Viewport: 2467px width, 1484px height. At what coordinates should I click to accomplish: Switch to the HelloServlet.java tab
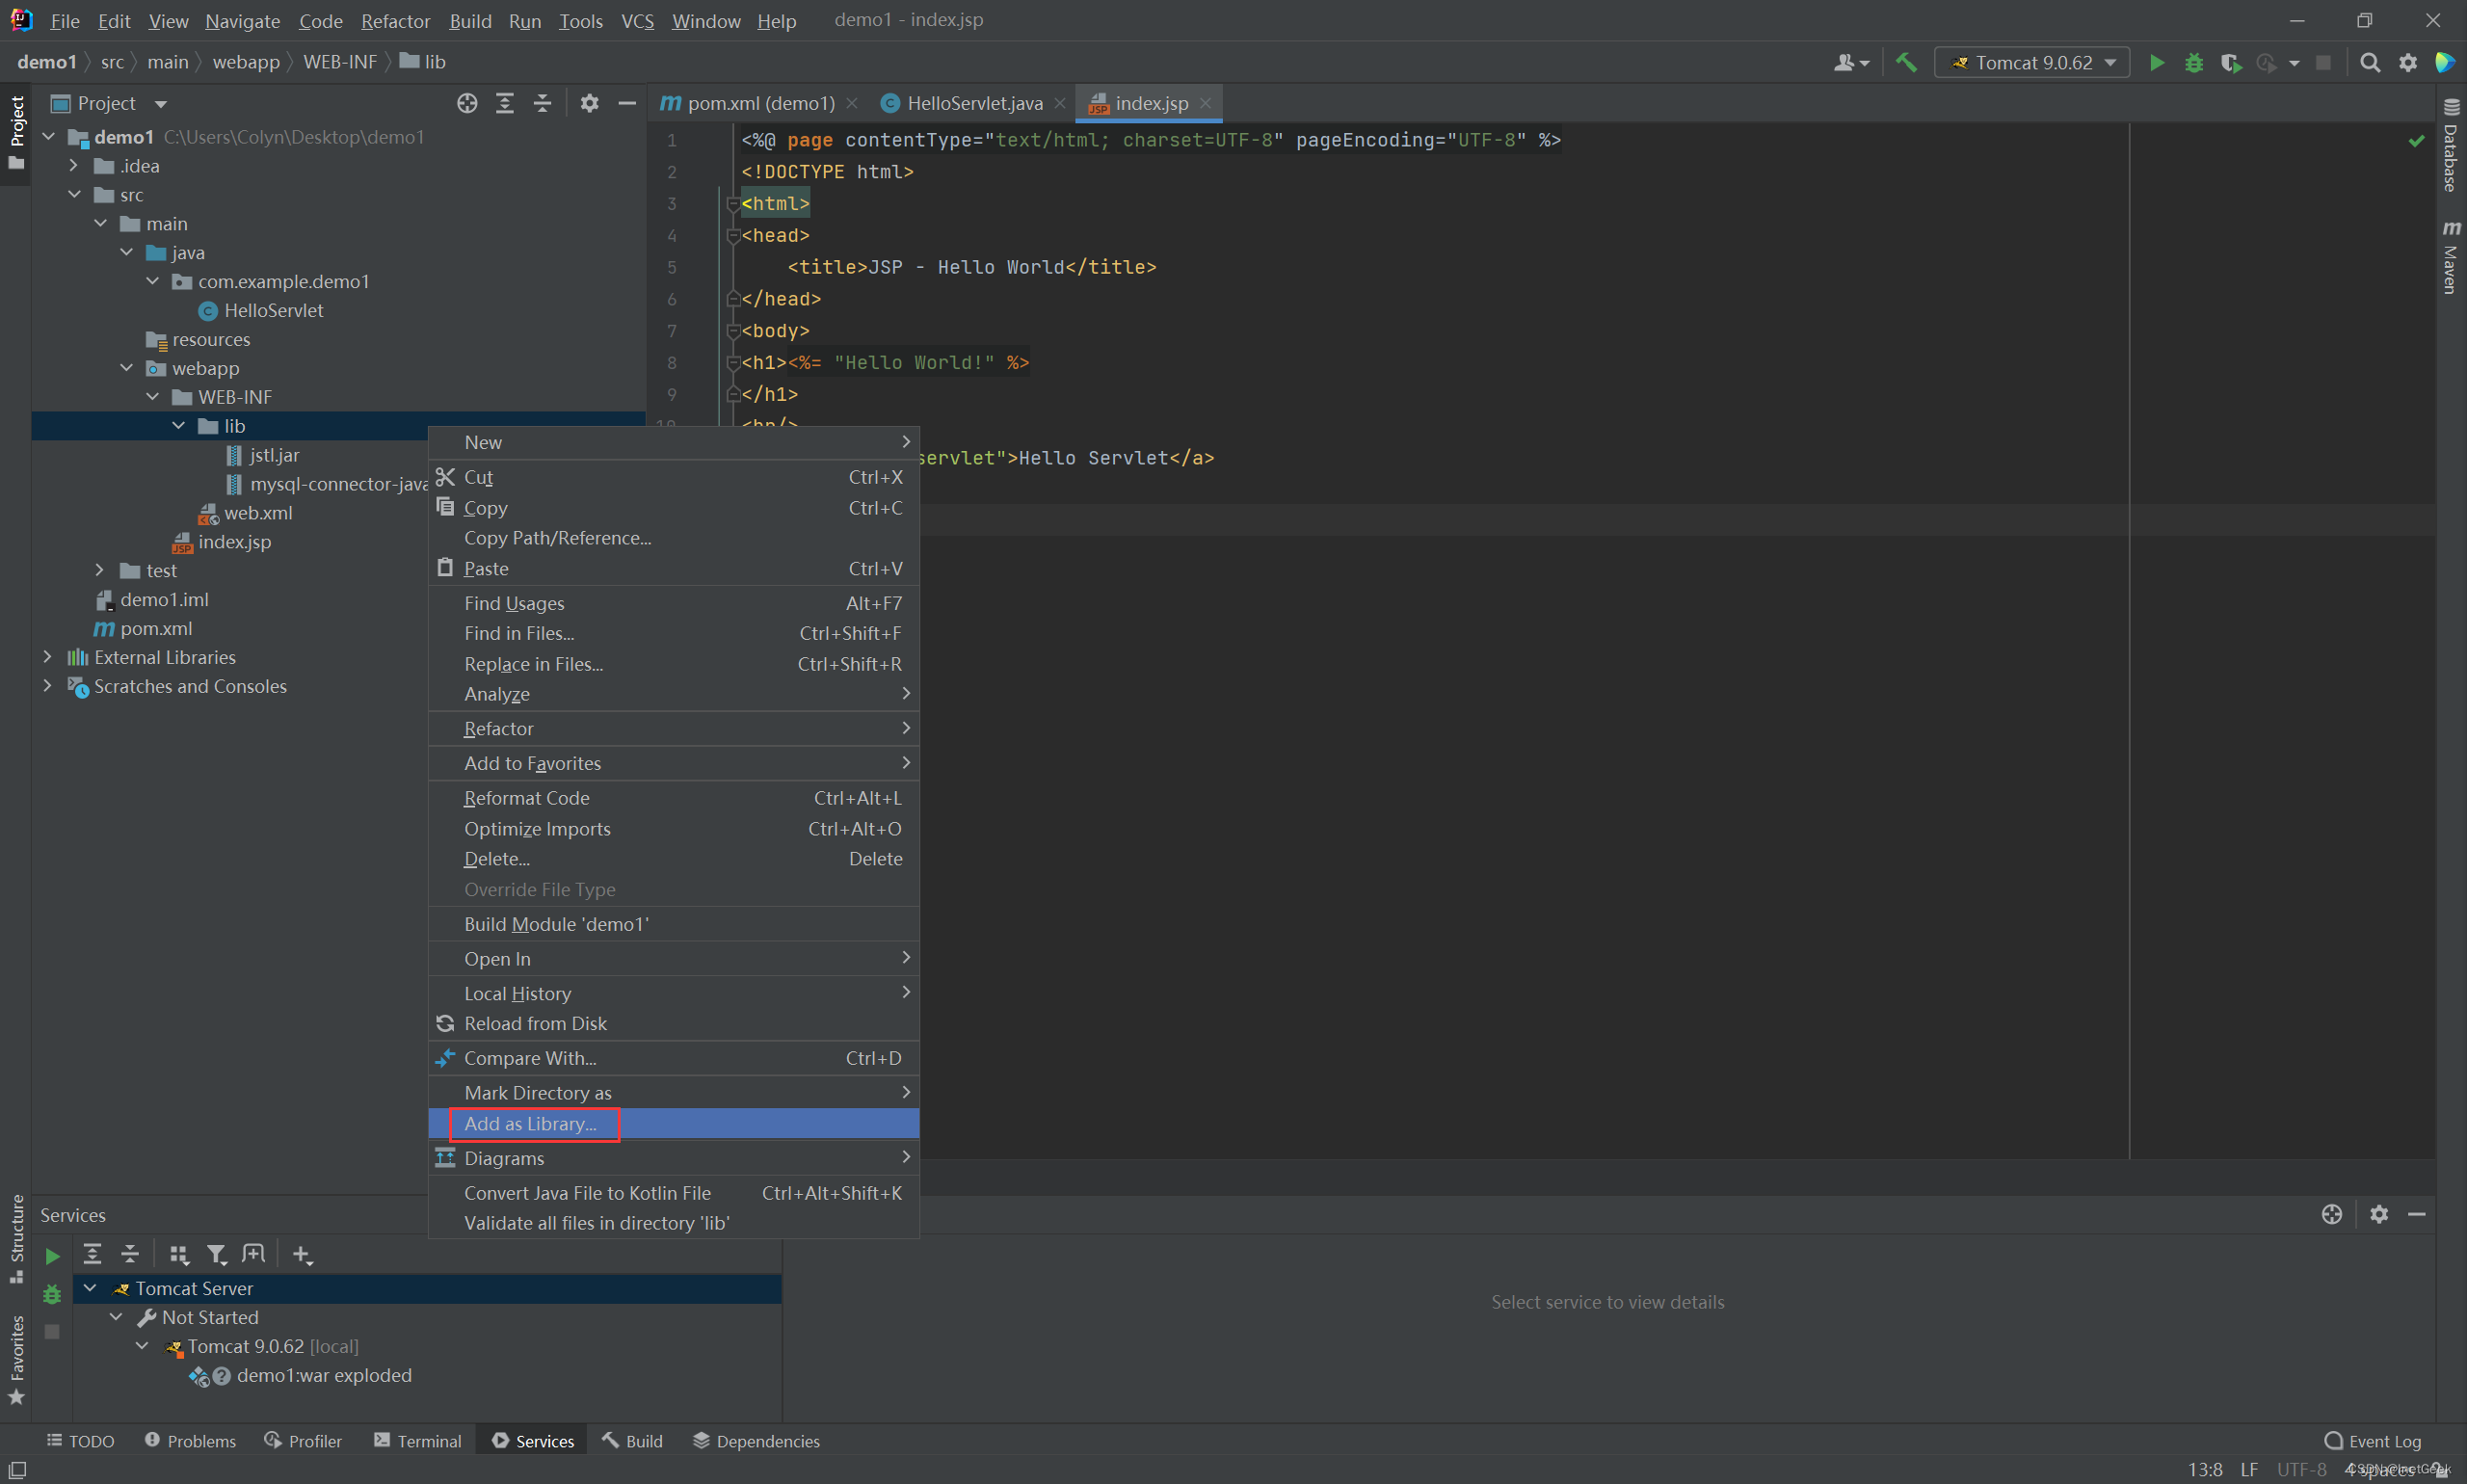point(973,104)
